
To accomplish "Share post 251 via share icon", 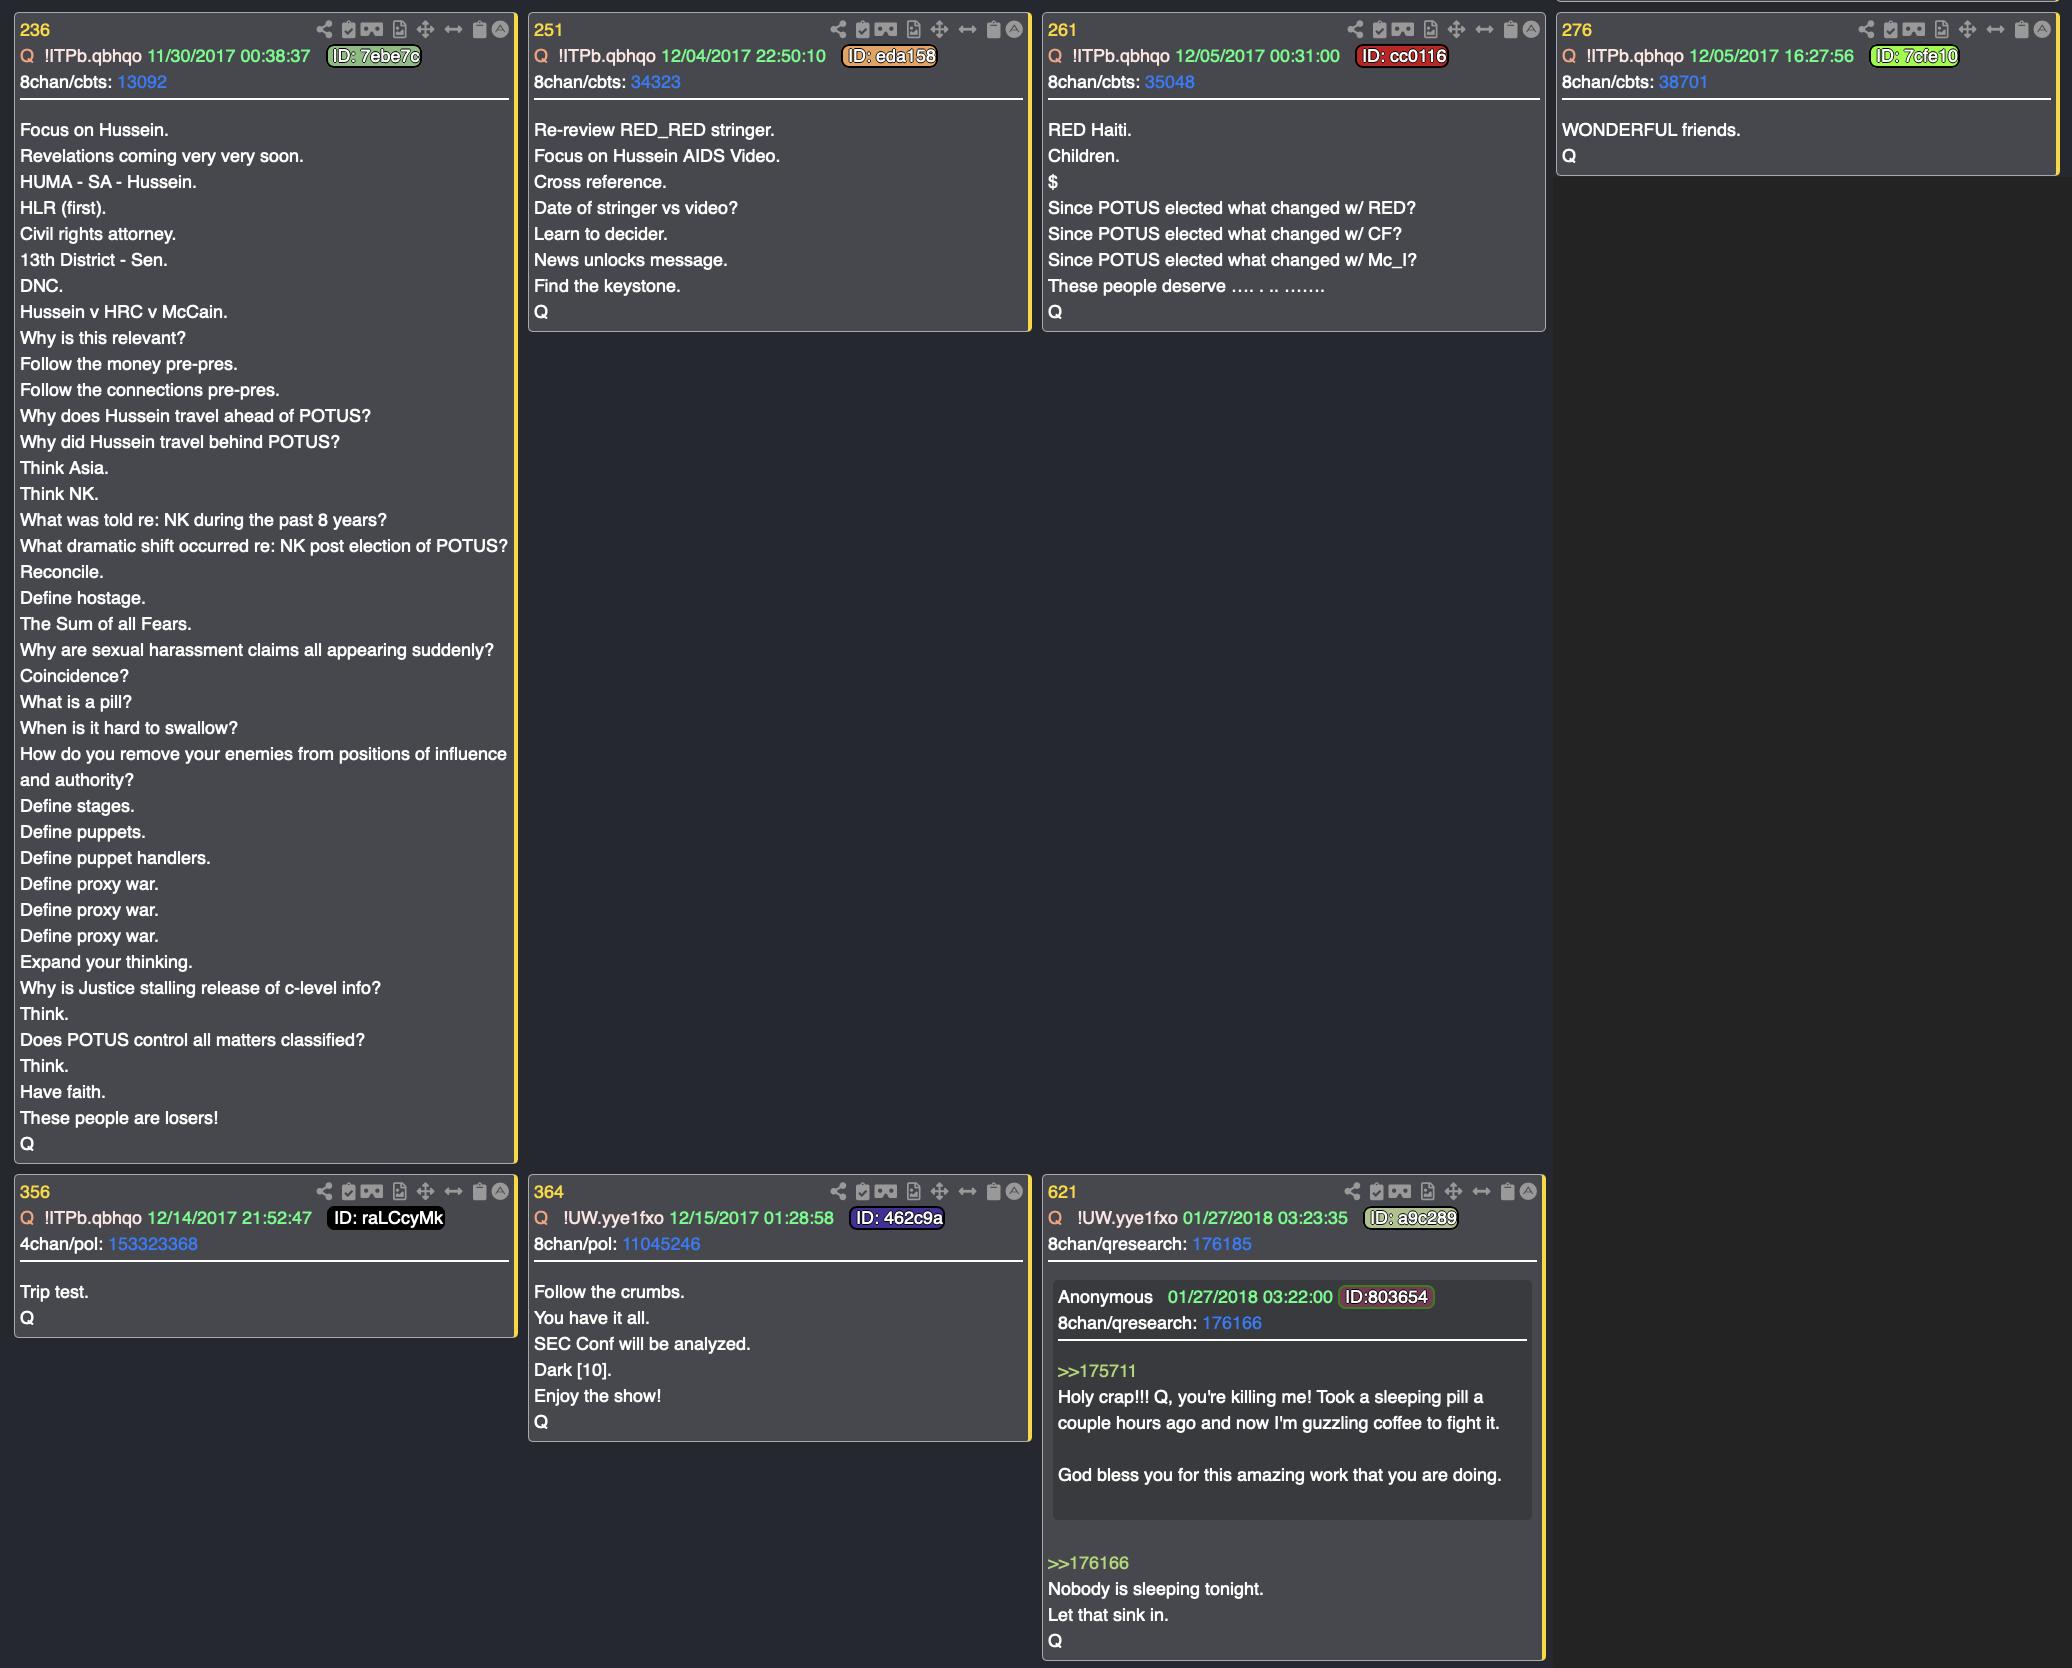I will [x=838, y=29].
